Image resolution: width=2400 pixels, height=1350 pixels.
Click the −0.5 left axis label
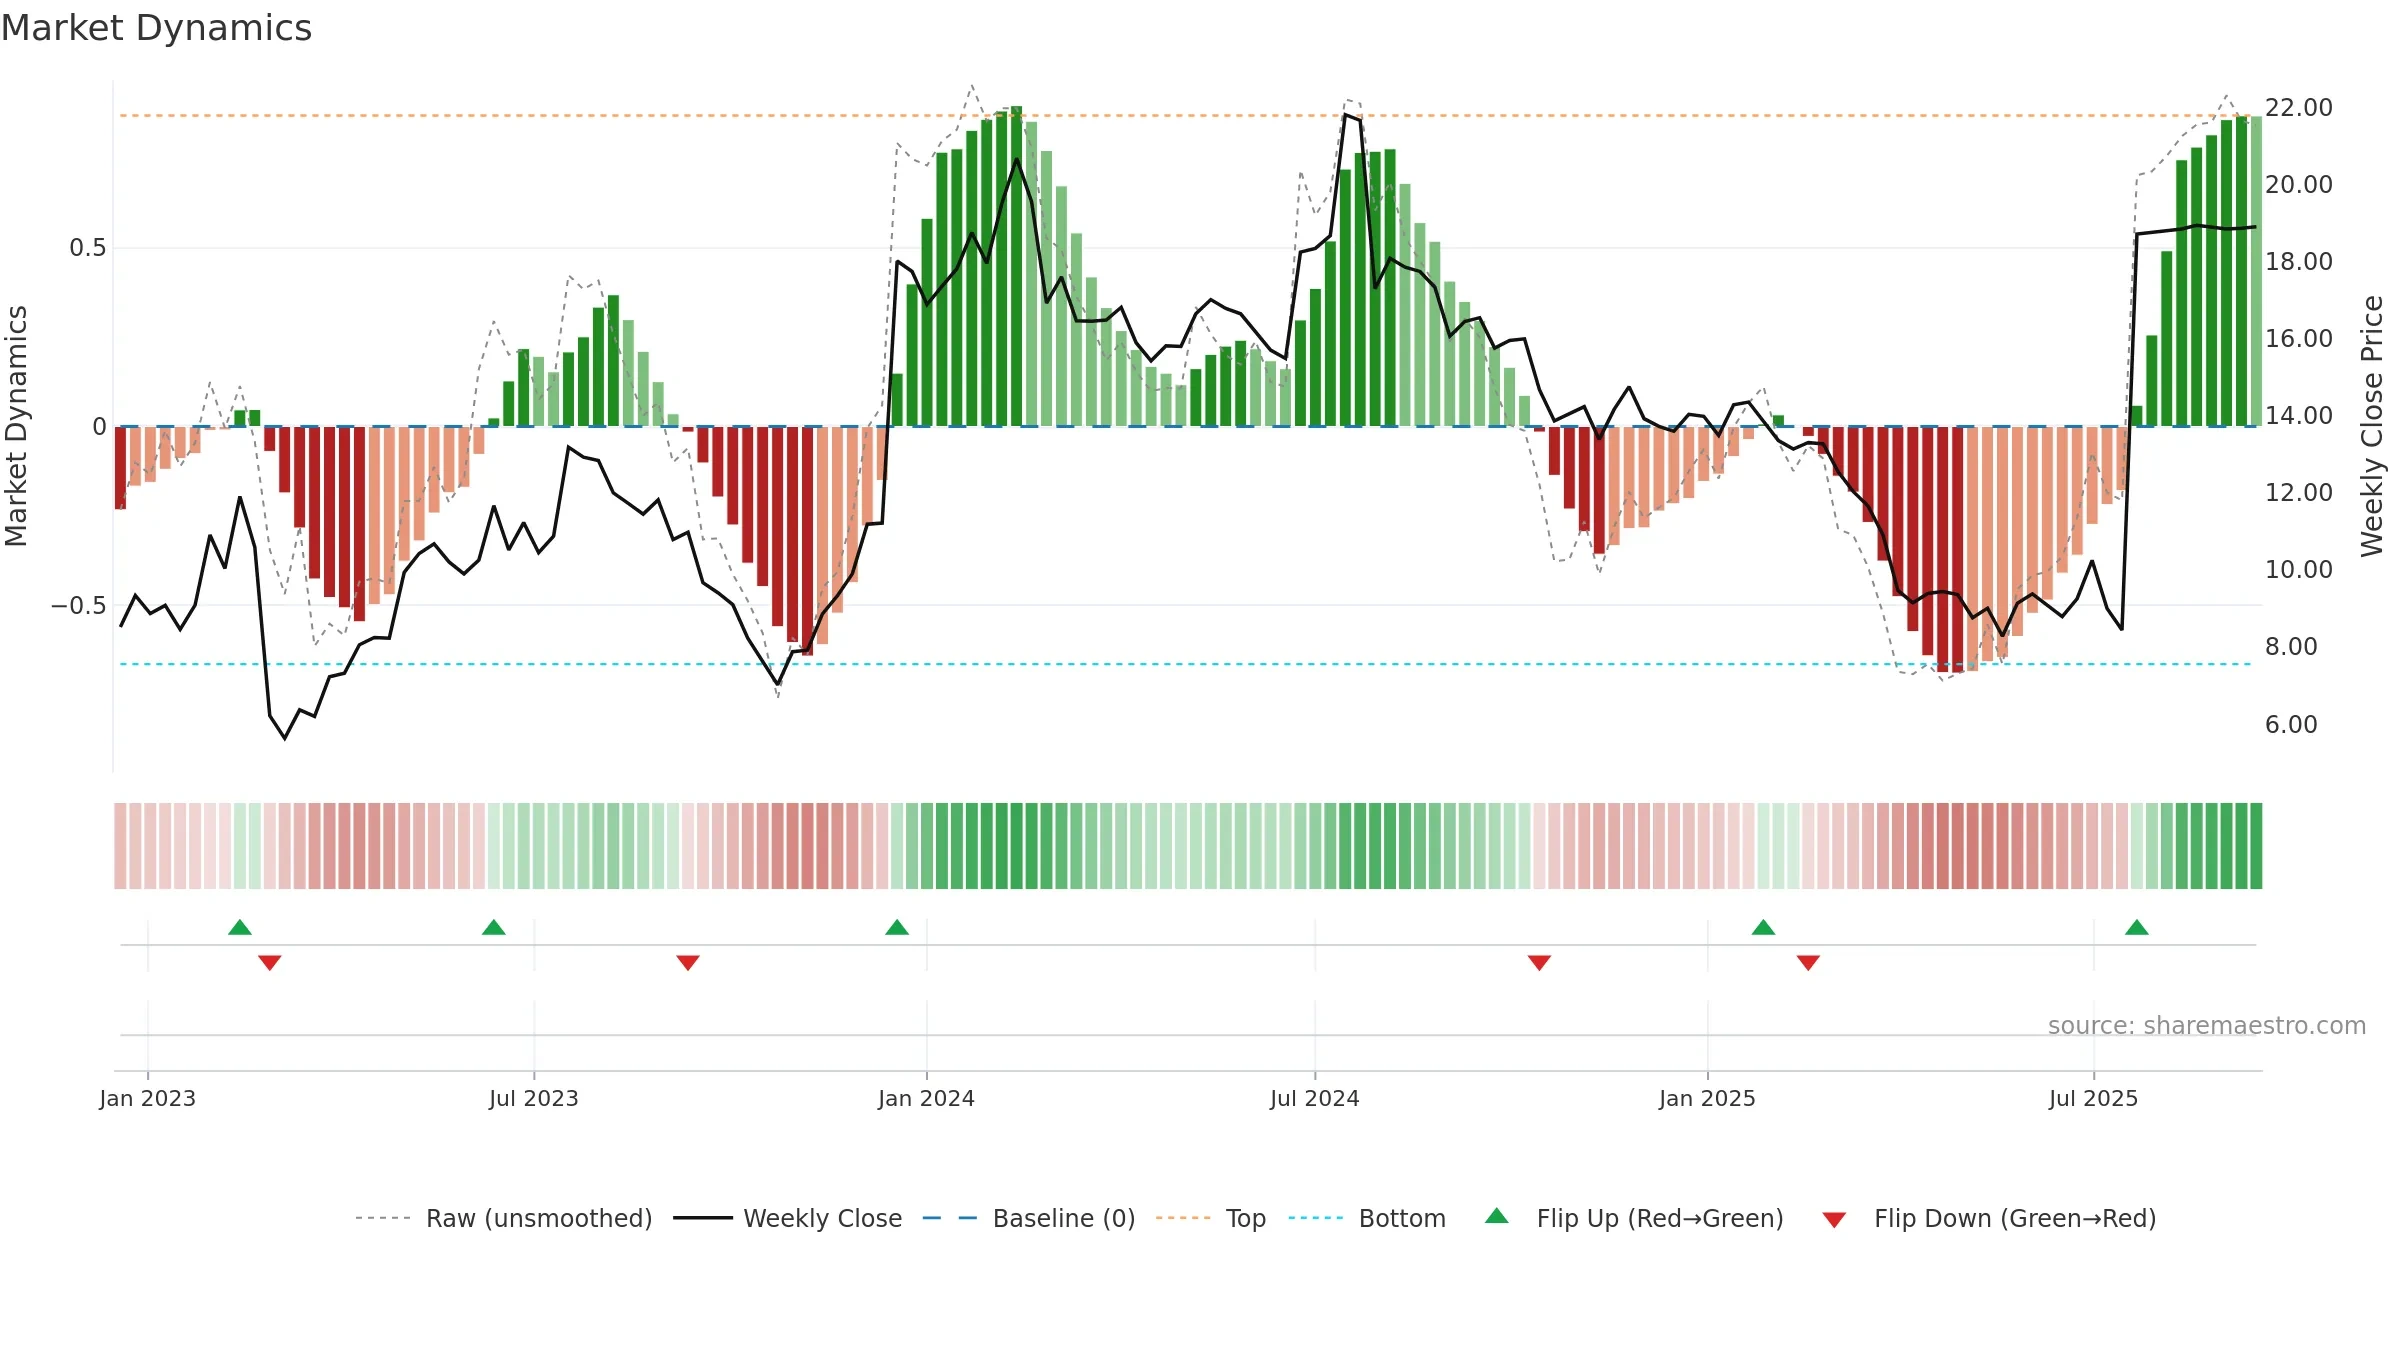pos(79,605)
